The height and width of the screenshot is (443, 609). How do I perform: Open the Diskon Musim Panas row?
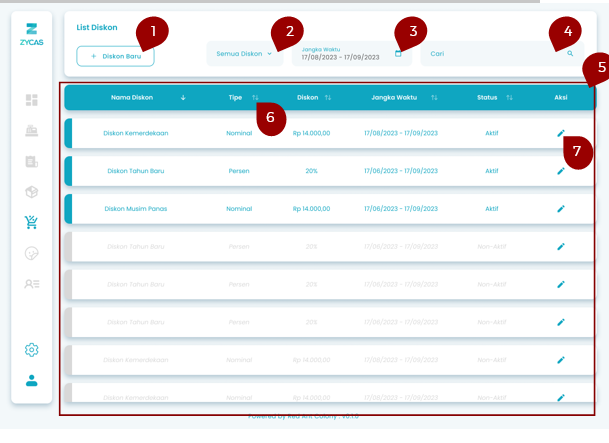point(140,208)
